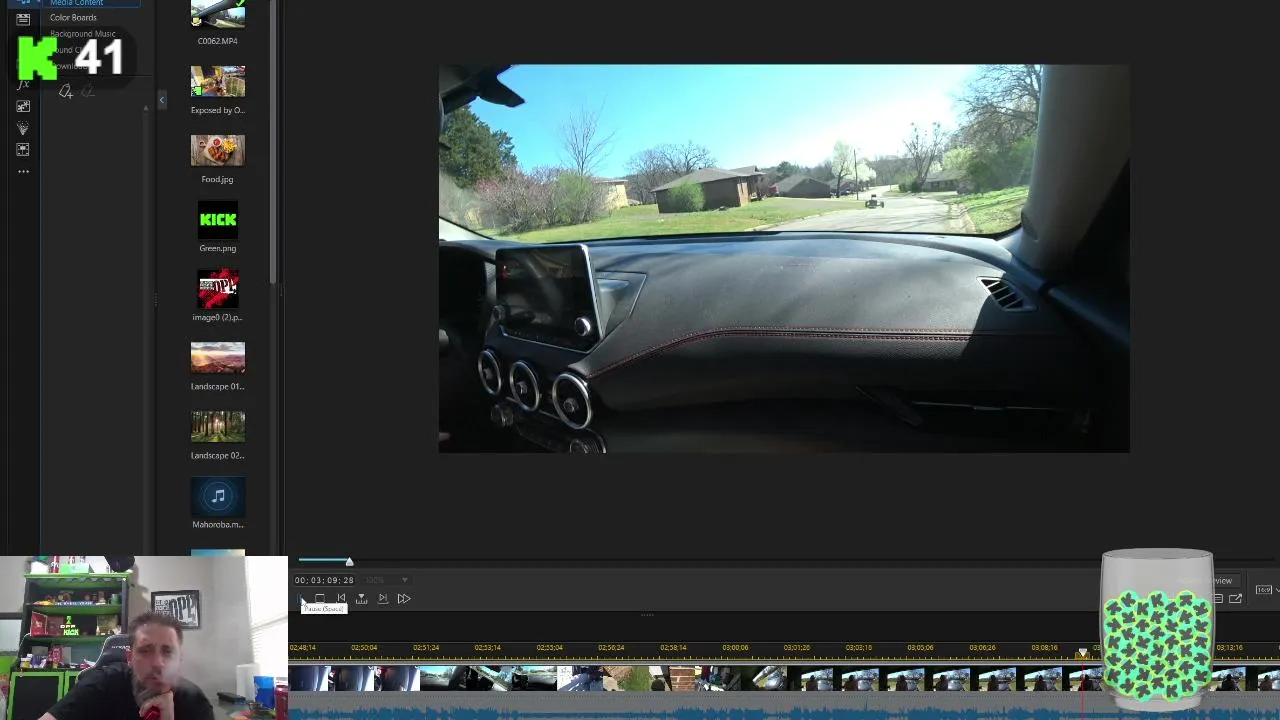Screen dimensions: 1280x720
Task: Select the Landscape 02 thumbnail
Action: [x=218, y=426]
